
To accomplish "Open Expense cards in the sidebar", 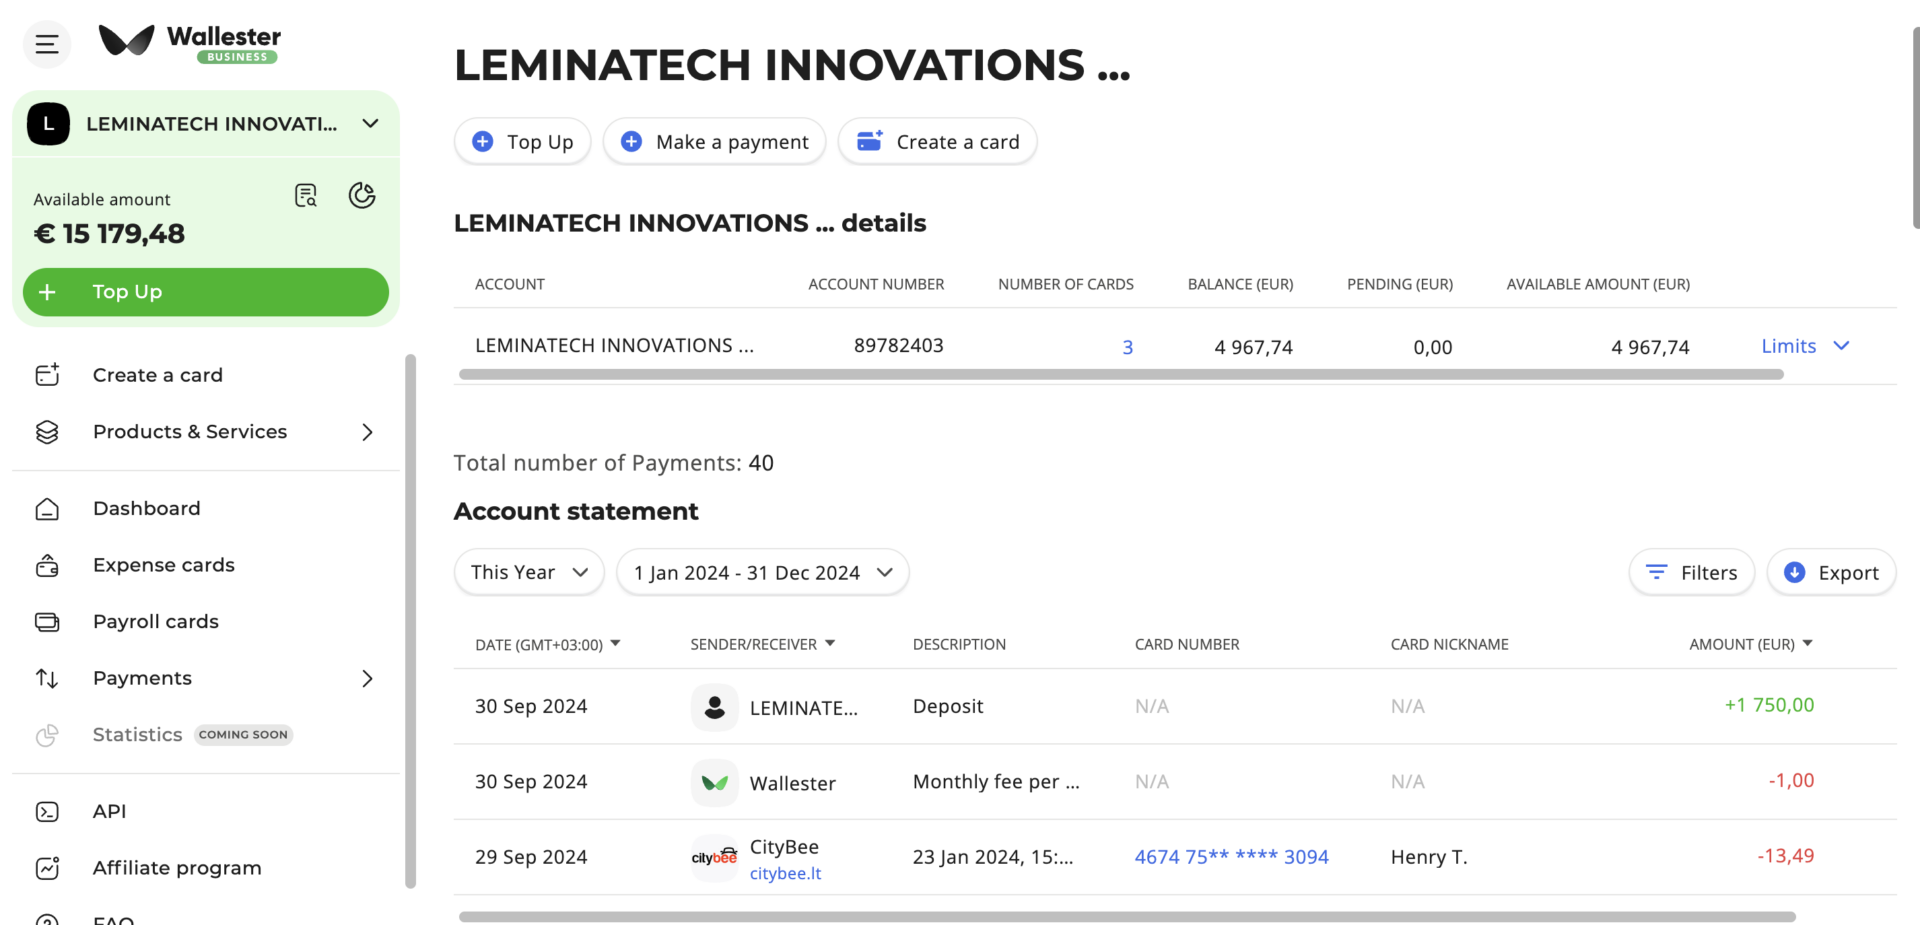I will coord(163,565).
